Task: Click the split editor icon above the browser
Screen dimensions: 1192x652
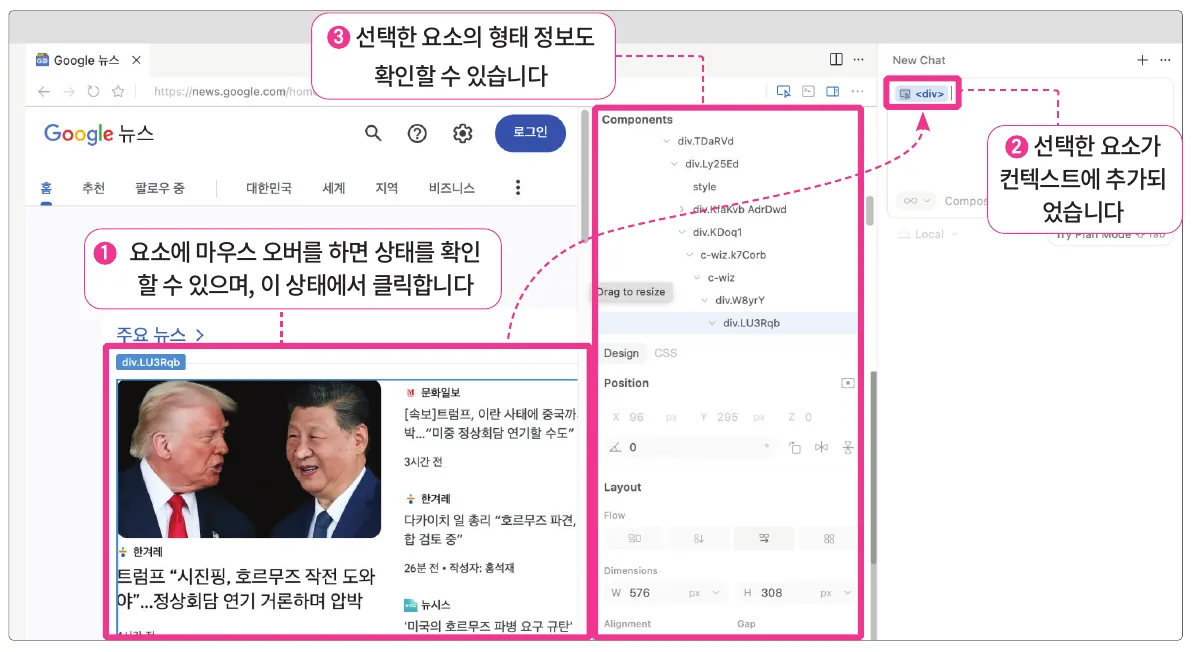Action: 836,59
